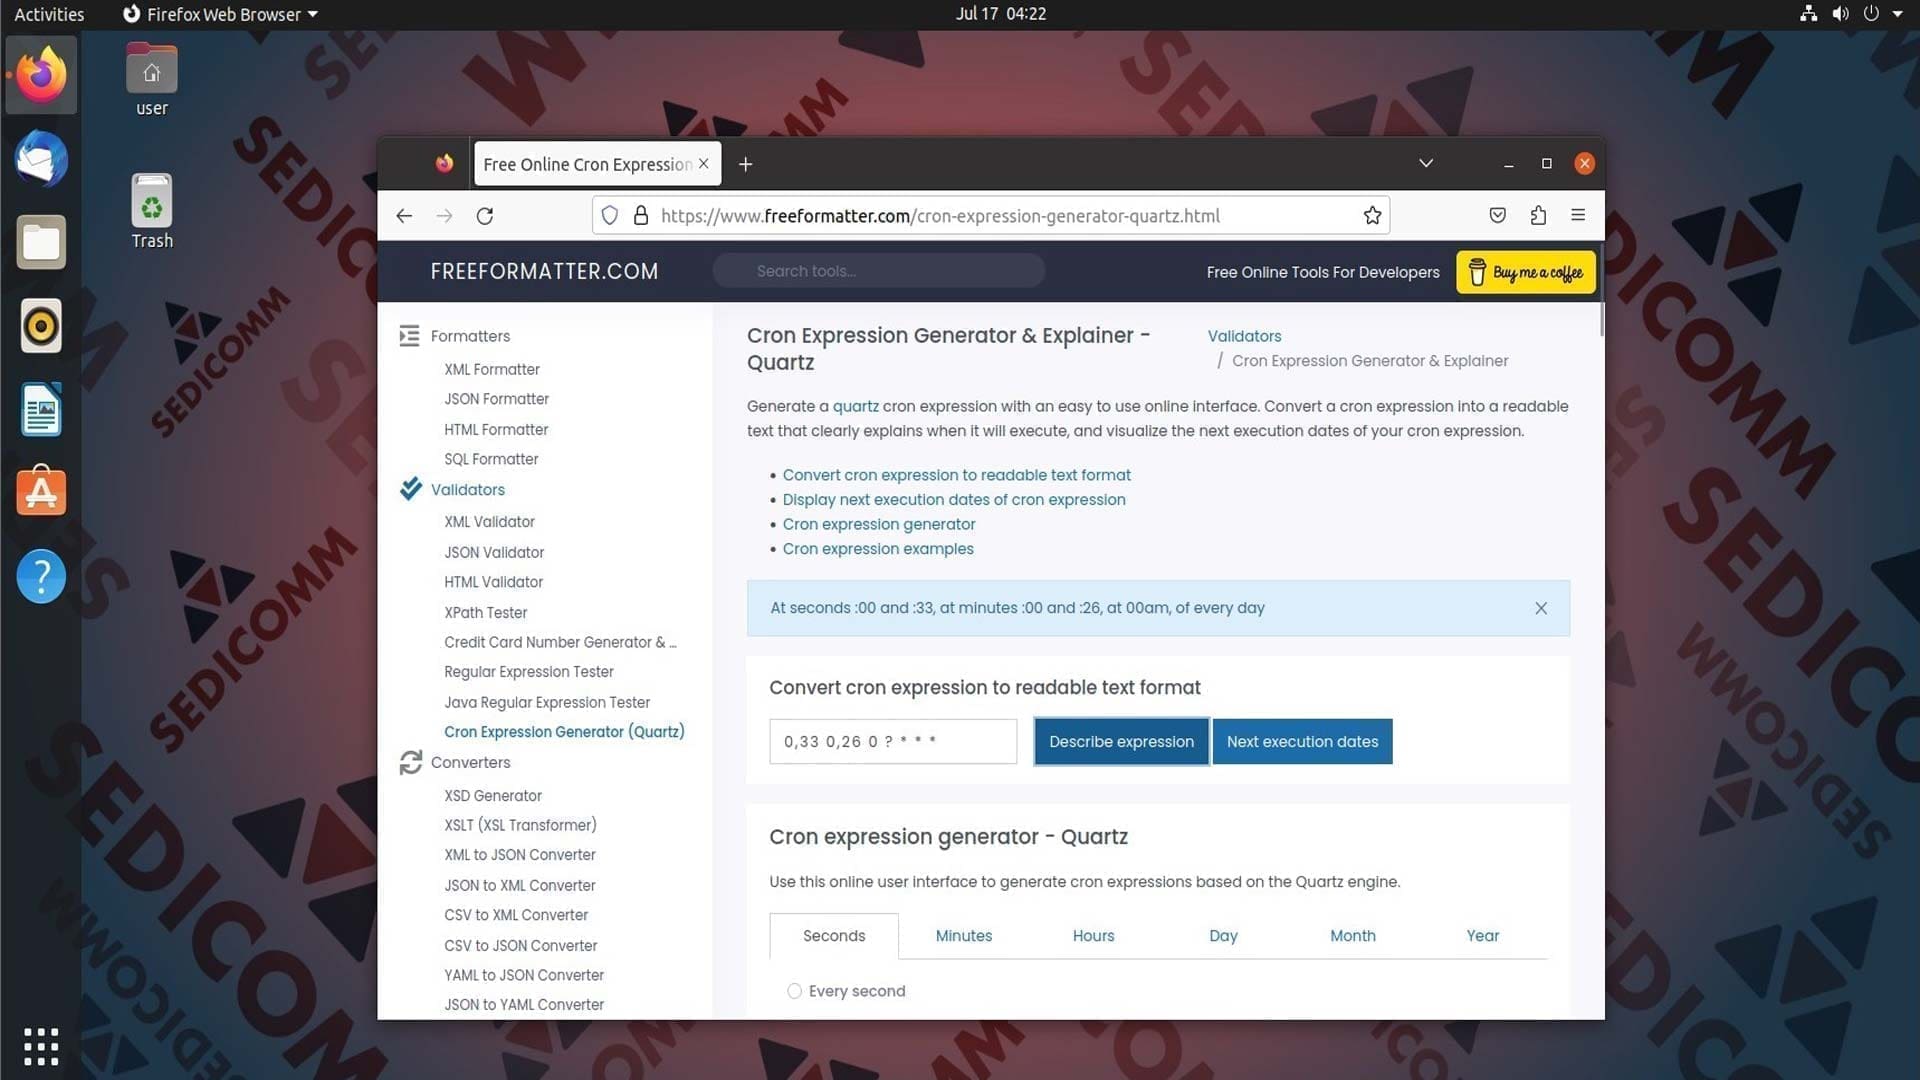1920x1080 pixels.
Task: Open the Firefox hamburger menu
Action: pos(1578,215)
